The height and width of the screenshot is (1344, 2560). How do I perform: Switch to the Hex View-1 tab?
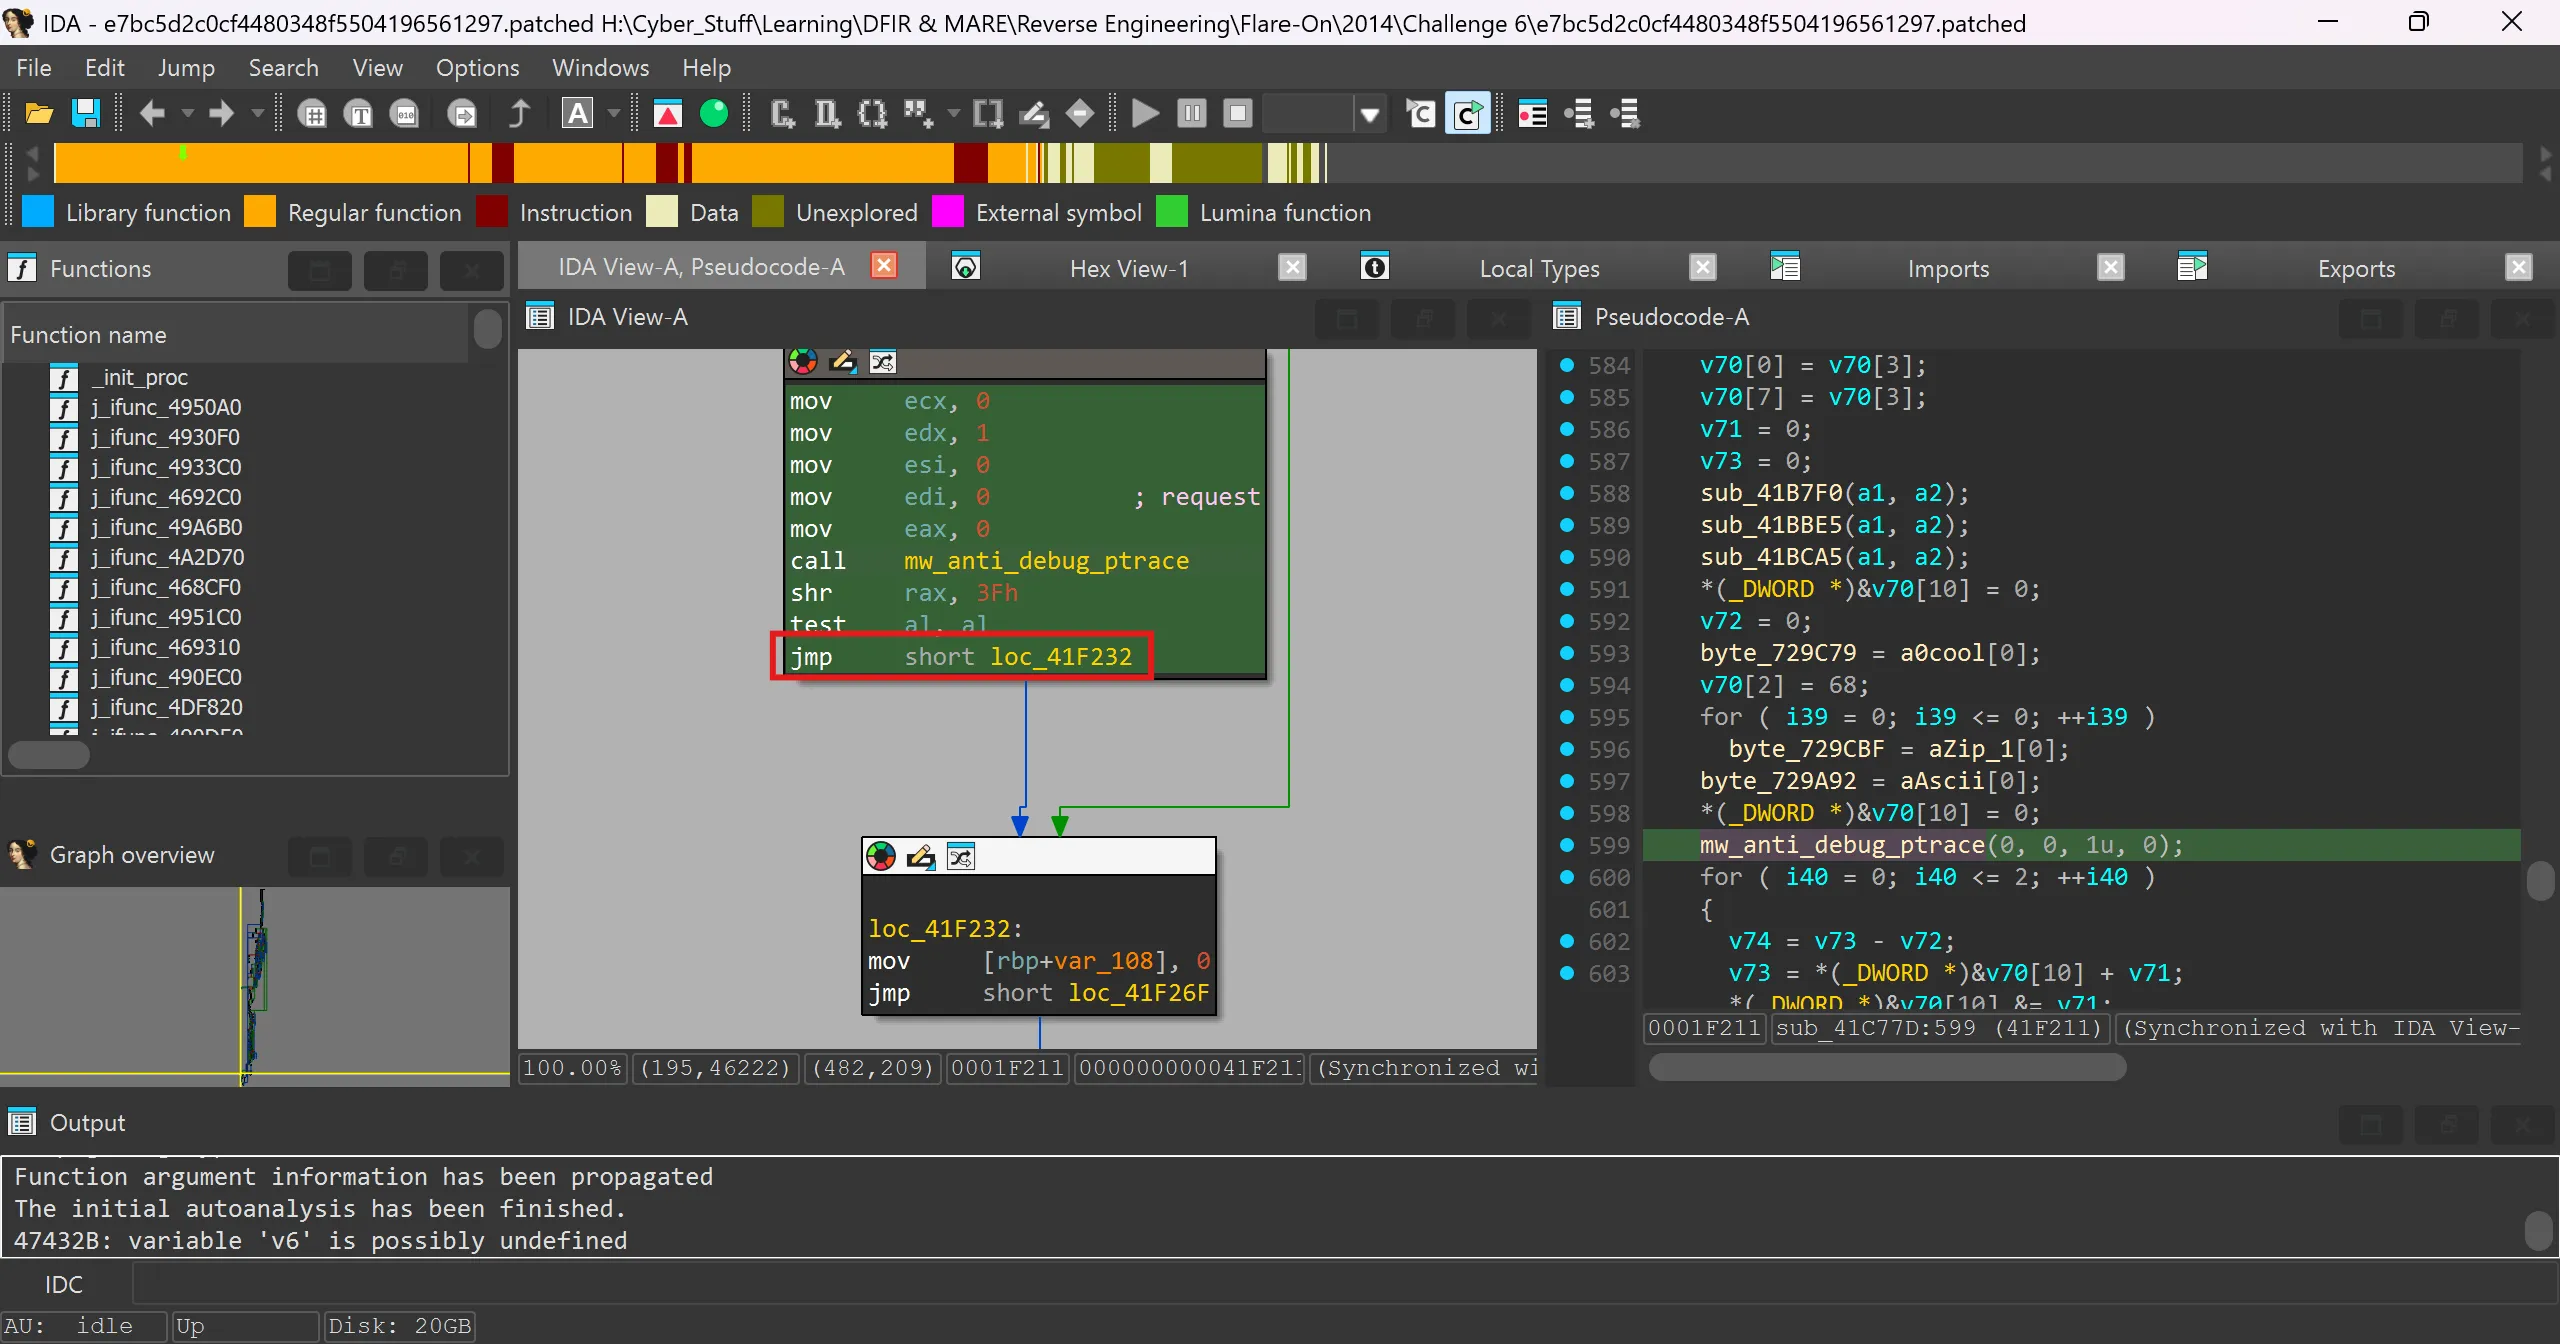coord(1128,268)
